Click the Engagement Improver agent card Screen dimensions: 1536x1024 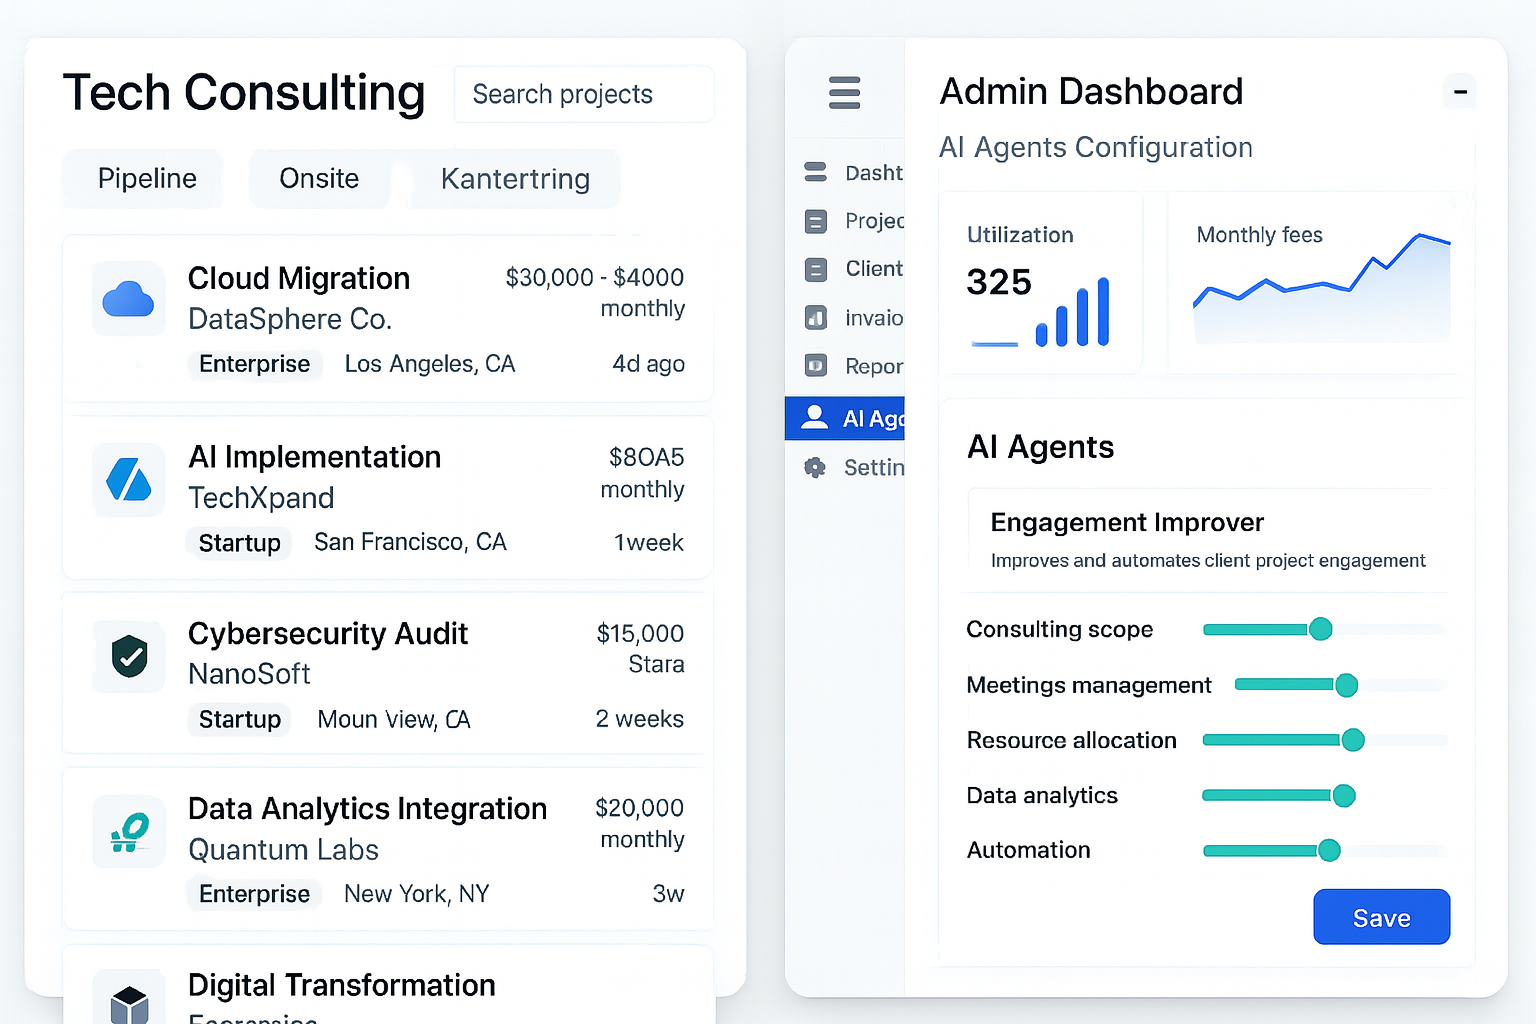click(x=1207, y=540)
